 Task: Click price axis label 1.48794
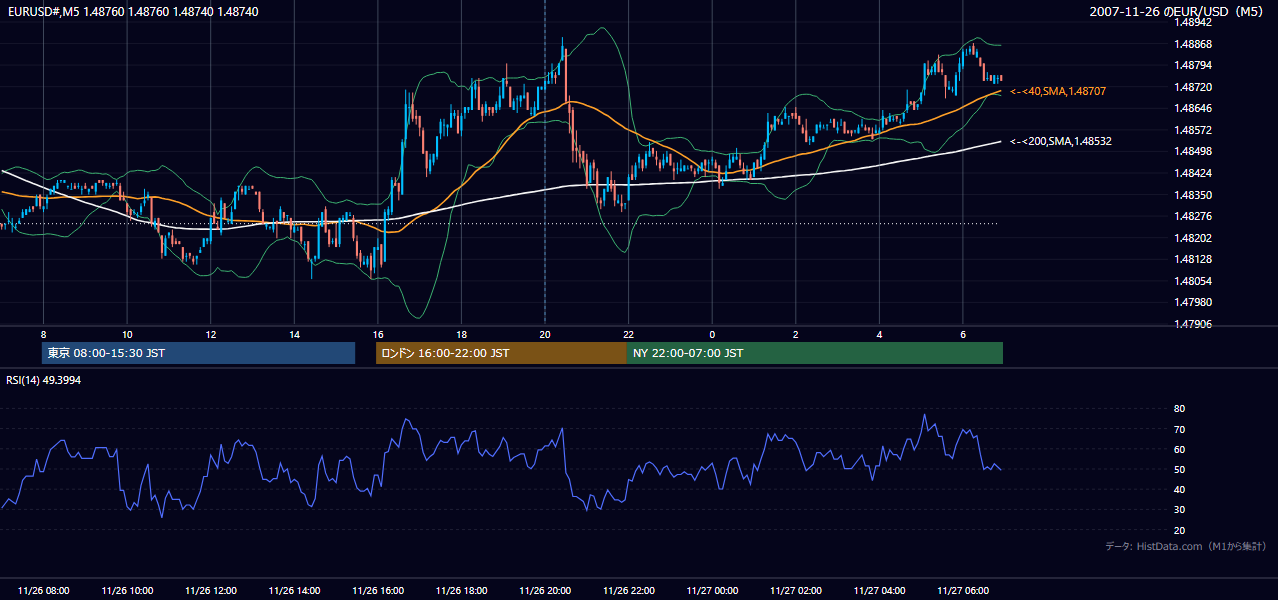tap(1193, 65)
